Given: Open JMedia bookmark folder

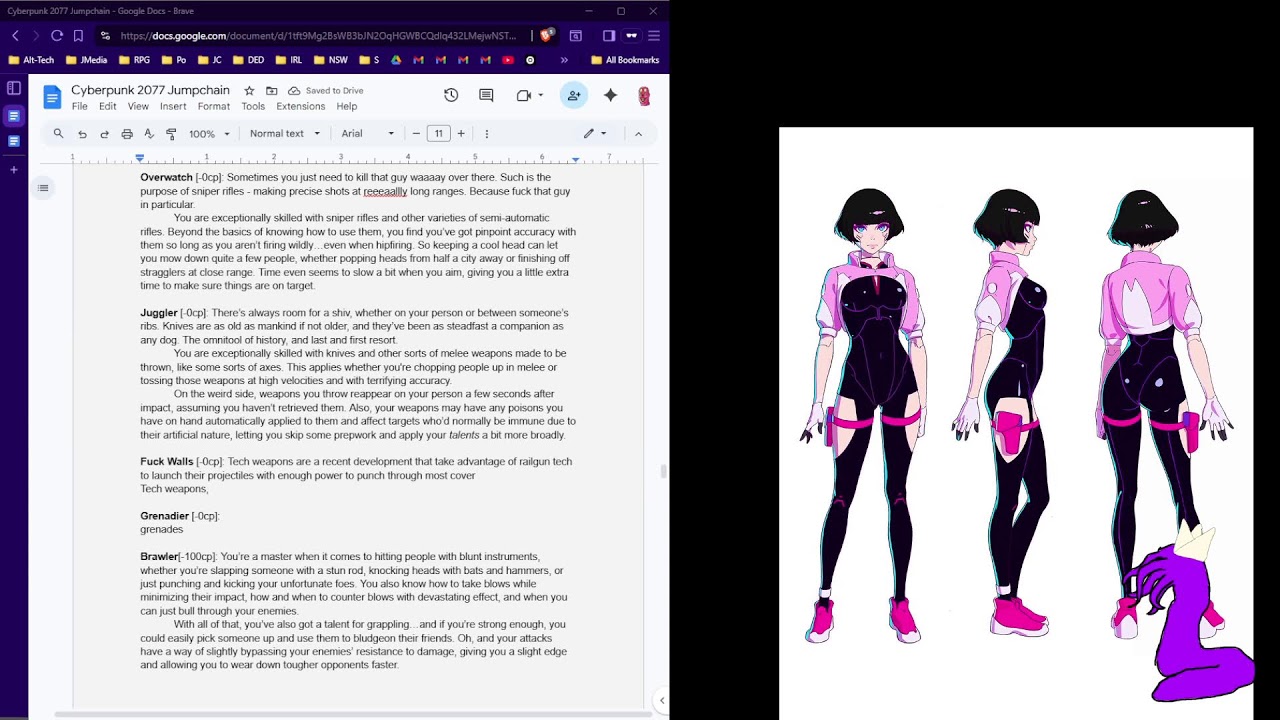Looking at the screenshot, I should [87, 60].
